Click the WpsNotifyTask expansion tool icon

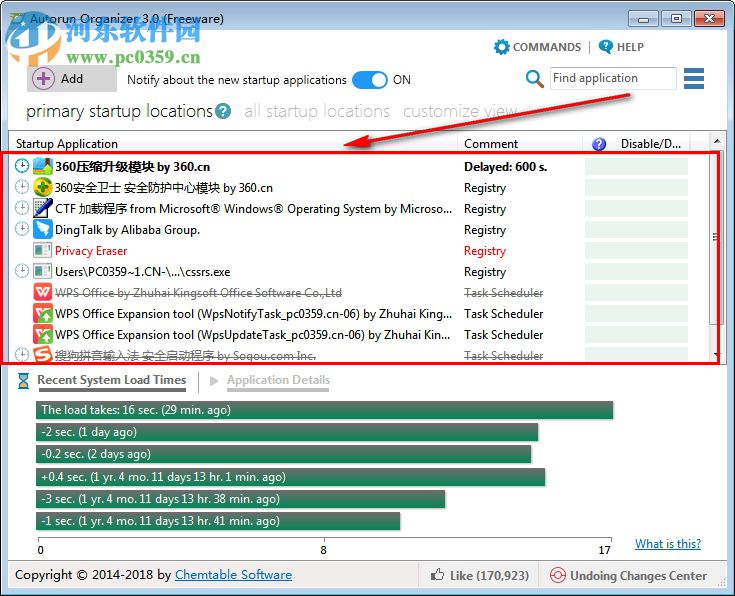(x=43, y=313)
